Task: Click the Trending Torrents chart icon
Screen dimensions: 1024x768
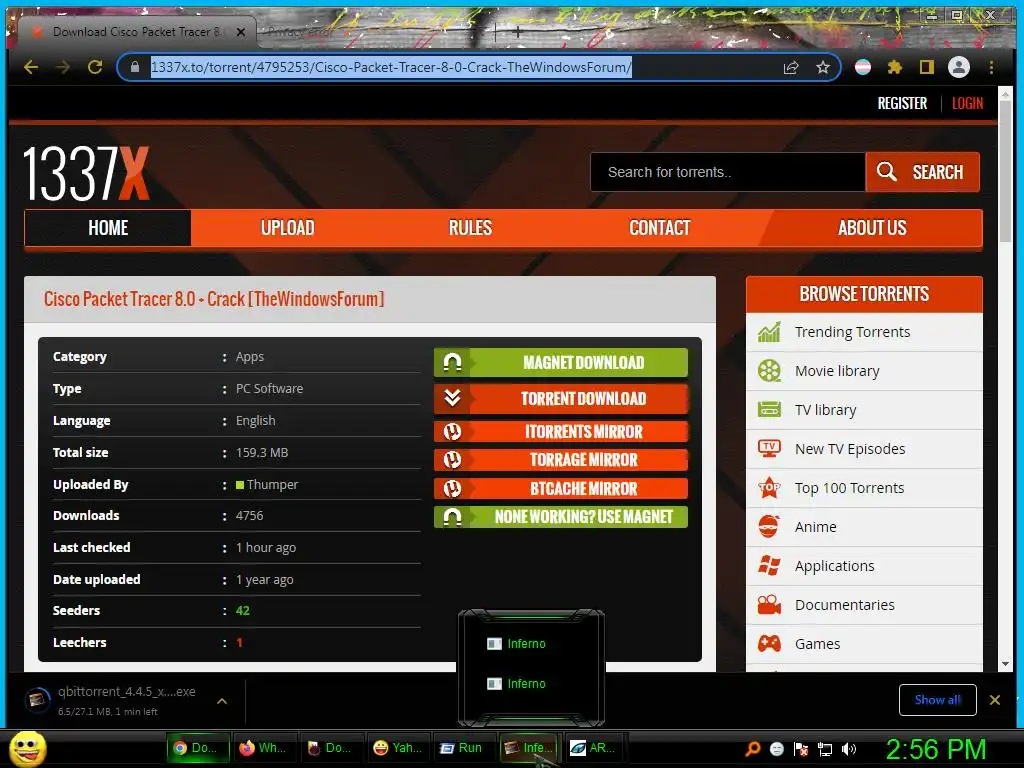Action: click(x=769, y=332)
